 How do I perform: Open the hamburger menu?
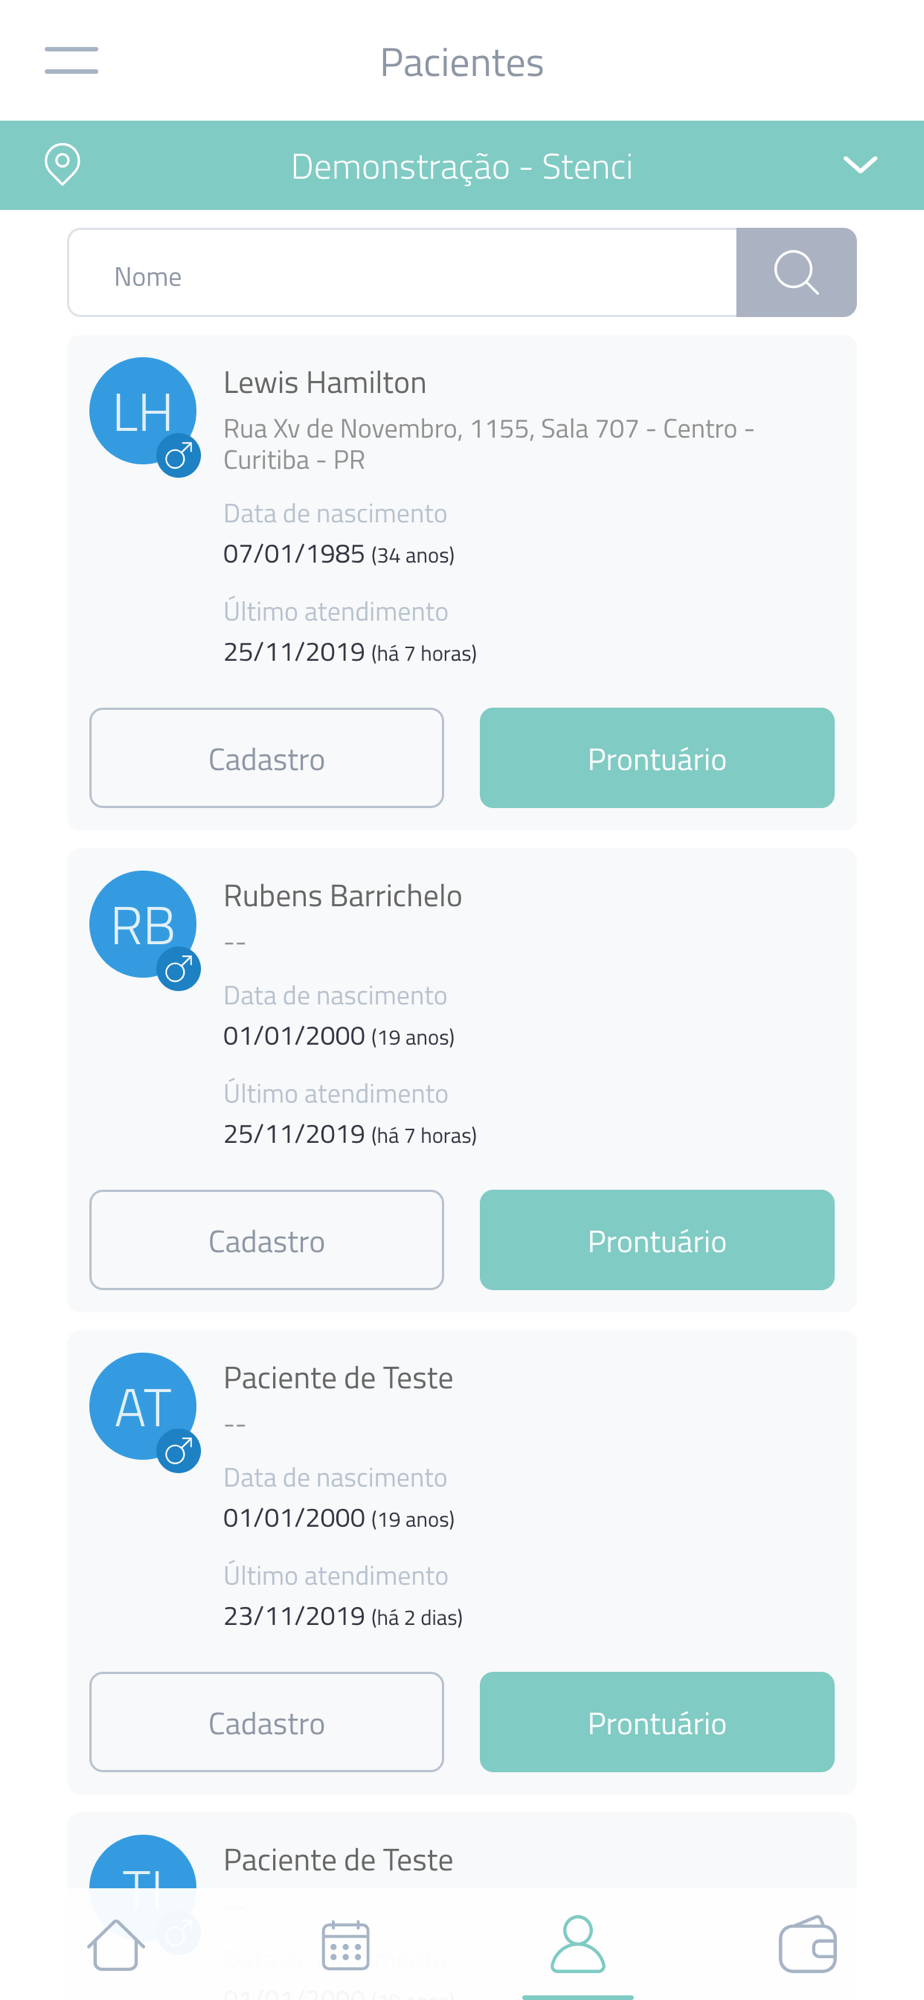pyautogui.click(x=71, y=60)
